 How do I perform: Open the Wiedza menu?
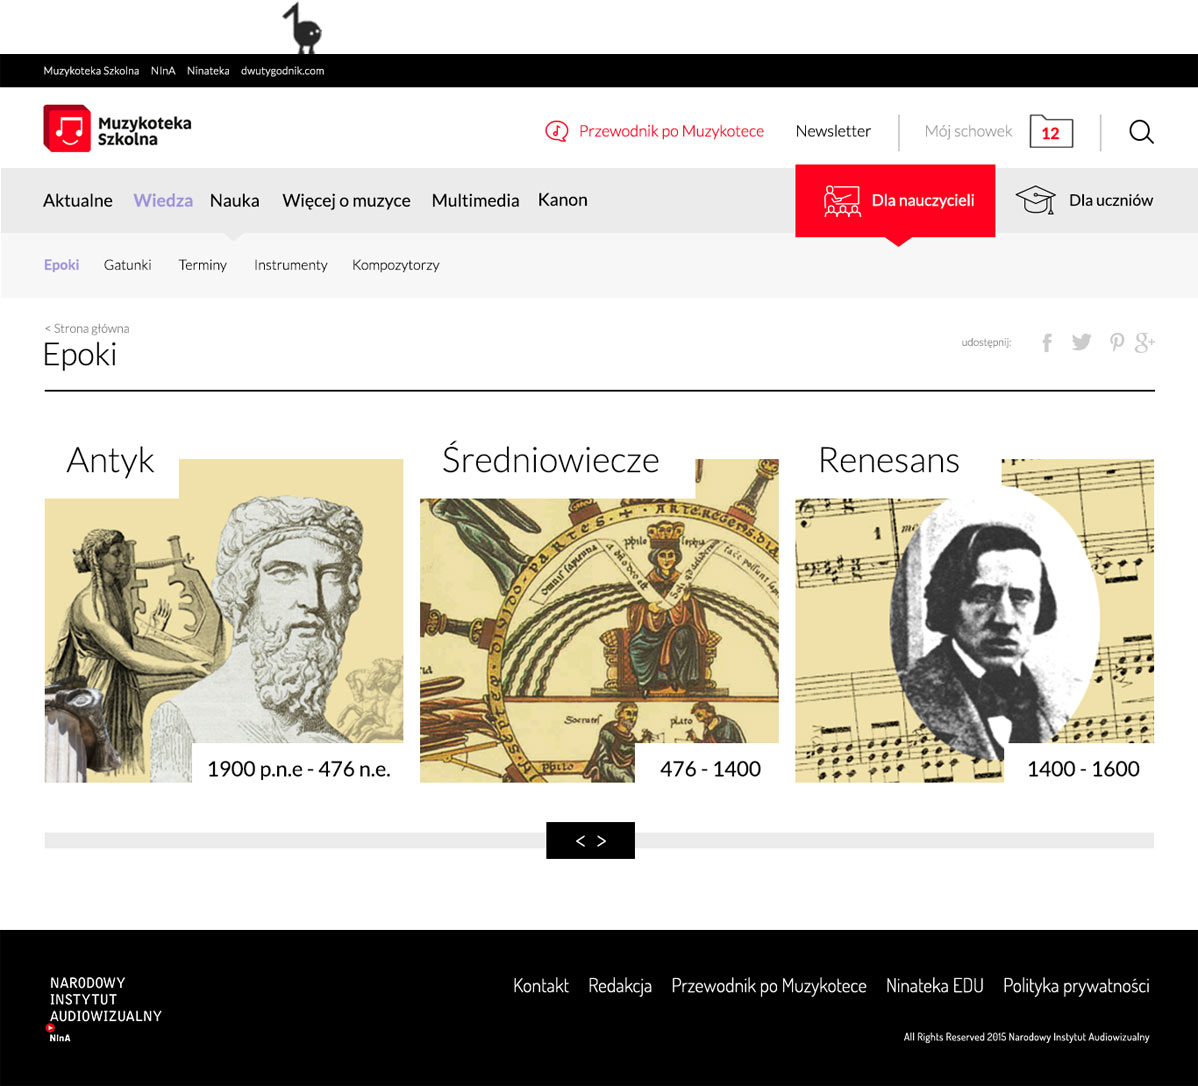coord(163,200)
